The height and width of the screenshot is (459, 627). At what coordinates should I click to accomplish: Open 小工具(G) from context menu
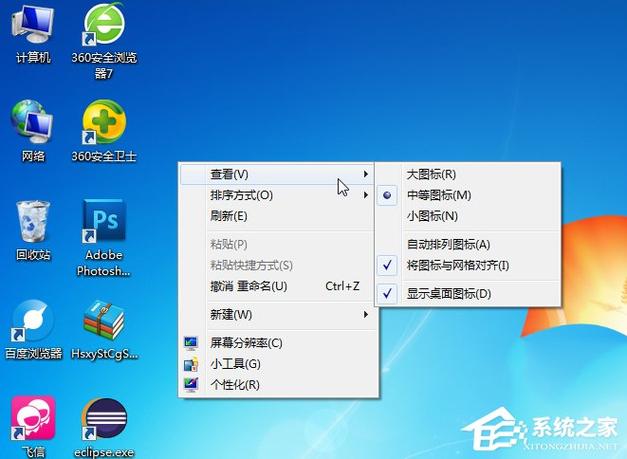point(277,364)
